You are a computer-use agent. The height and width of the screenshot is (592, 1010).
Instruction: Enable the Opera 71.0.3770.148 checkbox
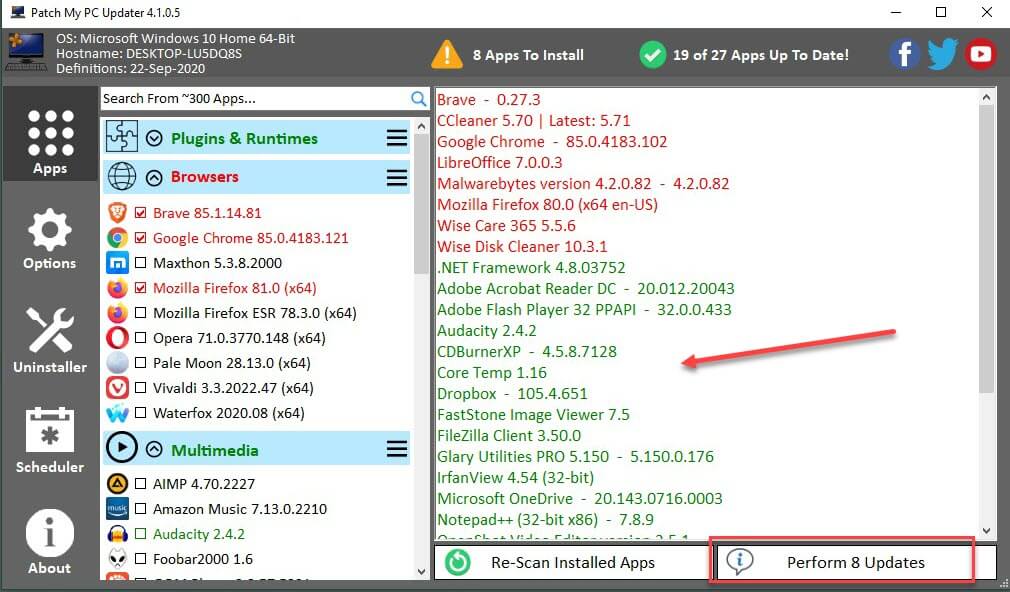click(x=140, y=338)
